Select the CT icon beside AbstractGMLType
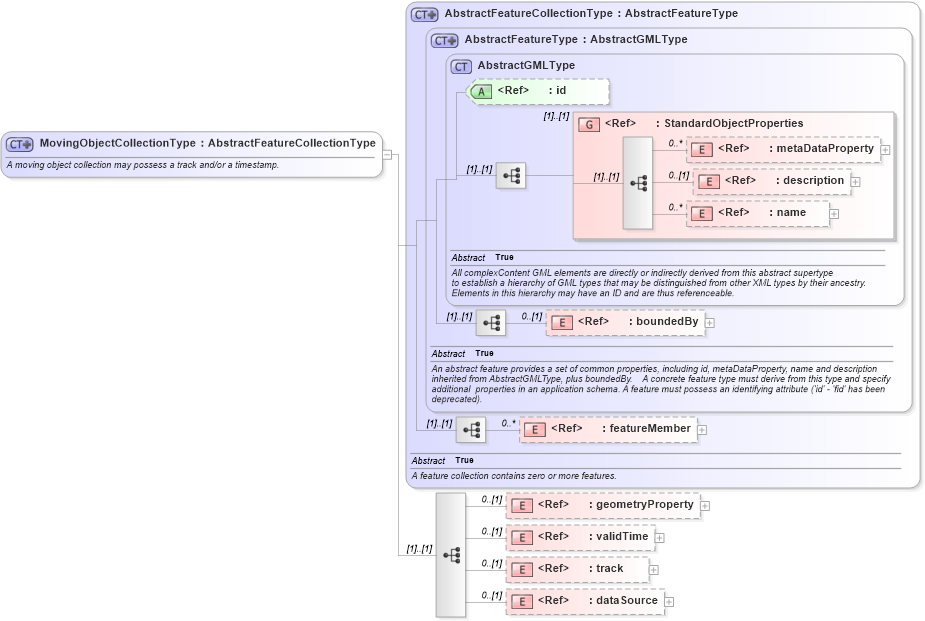 [461, 66]
